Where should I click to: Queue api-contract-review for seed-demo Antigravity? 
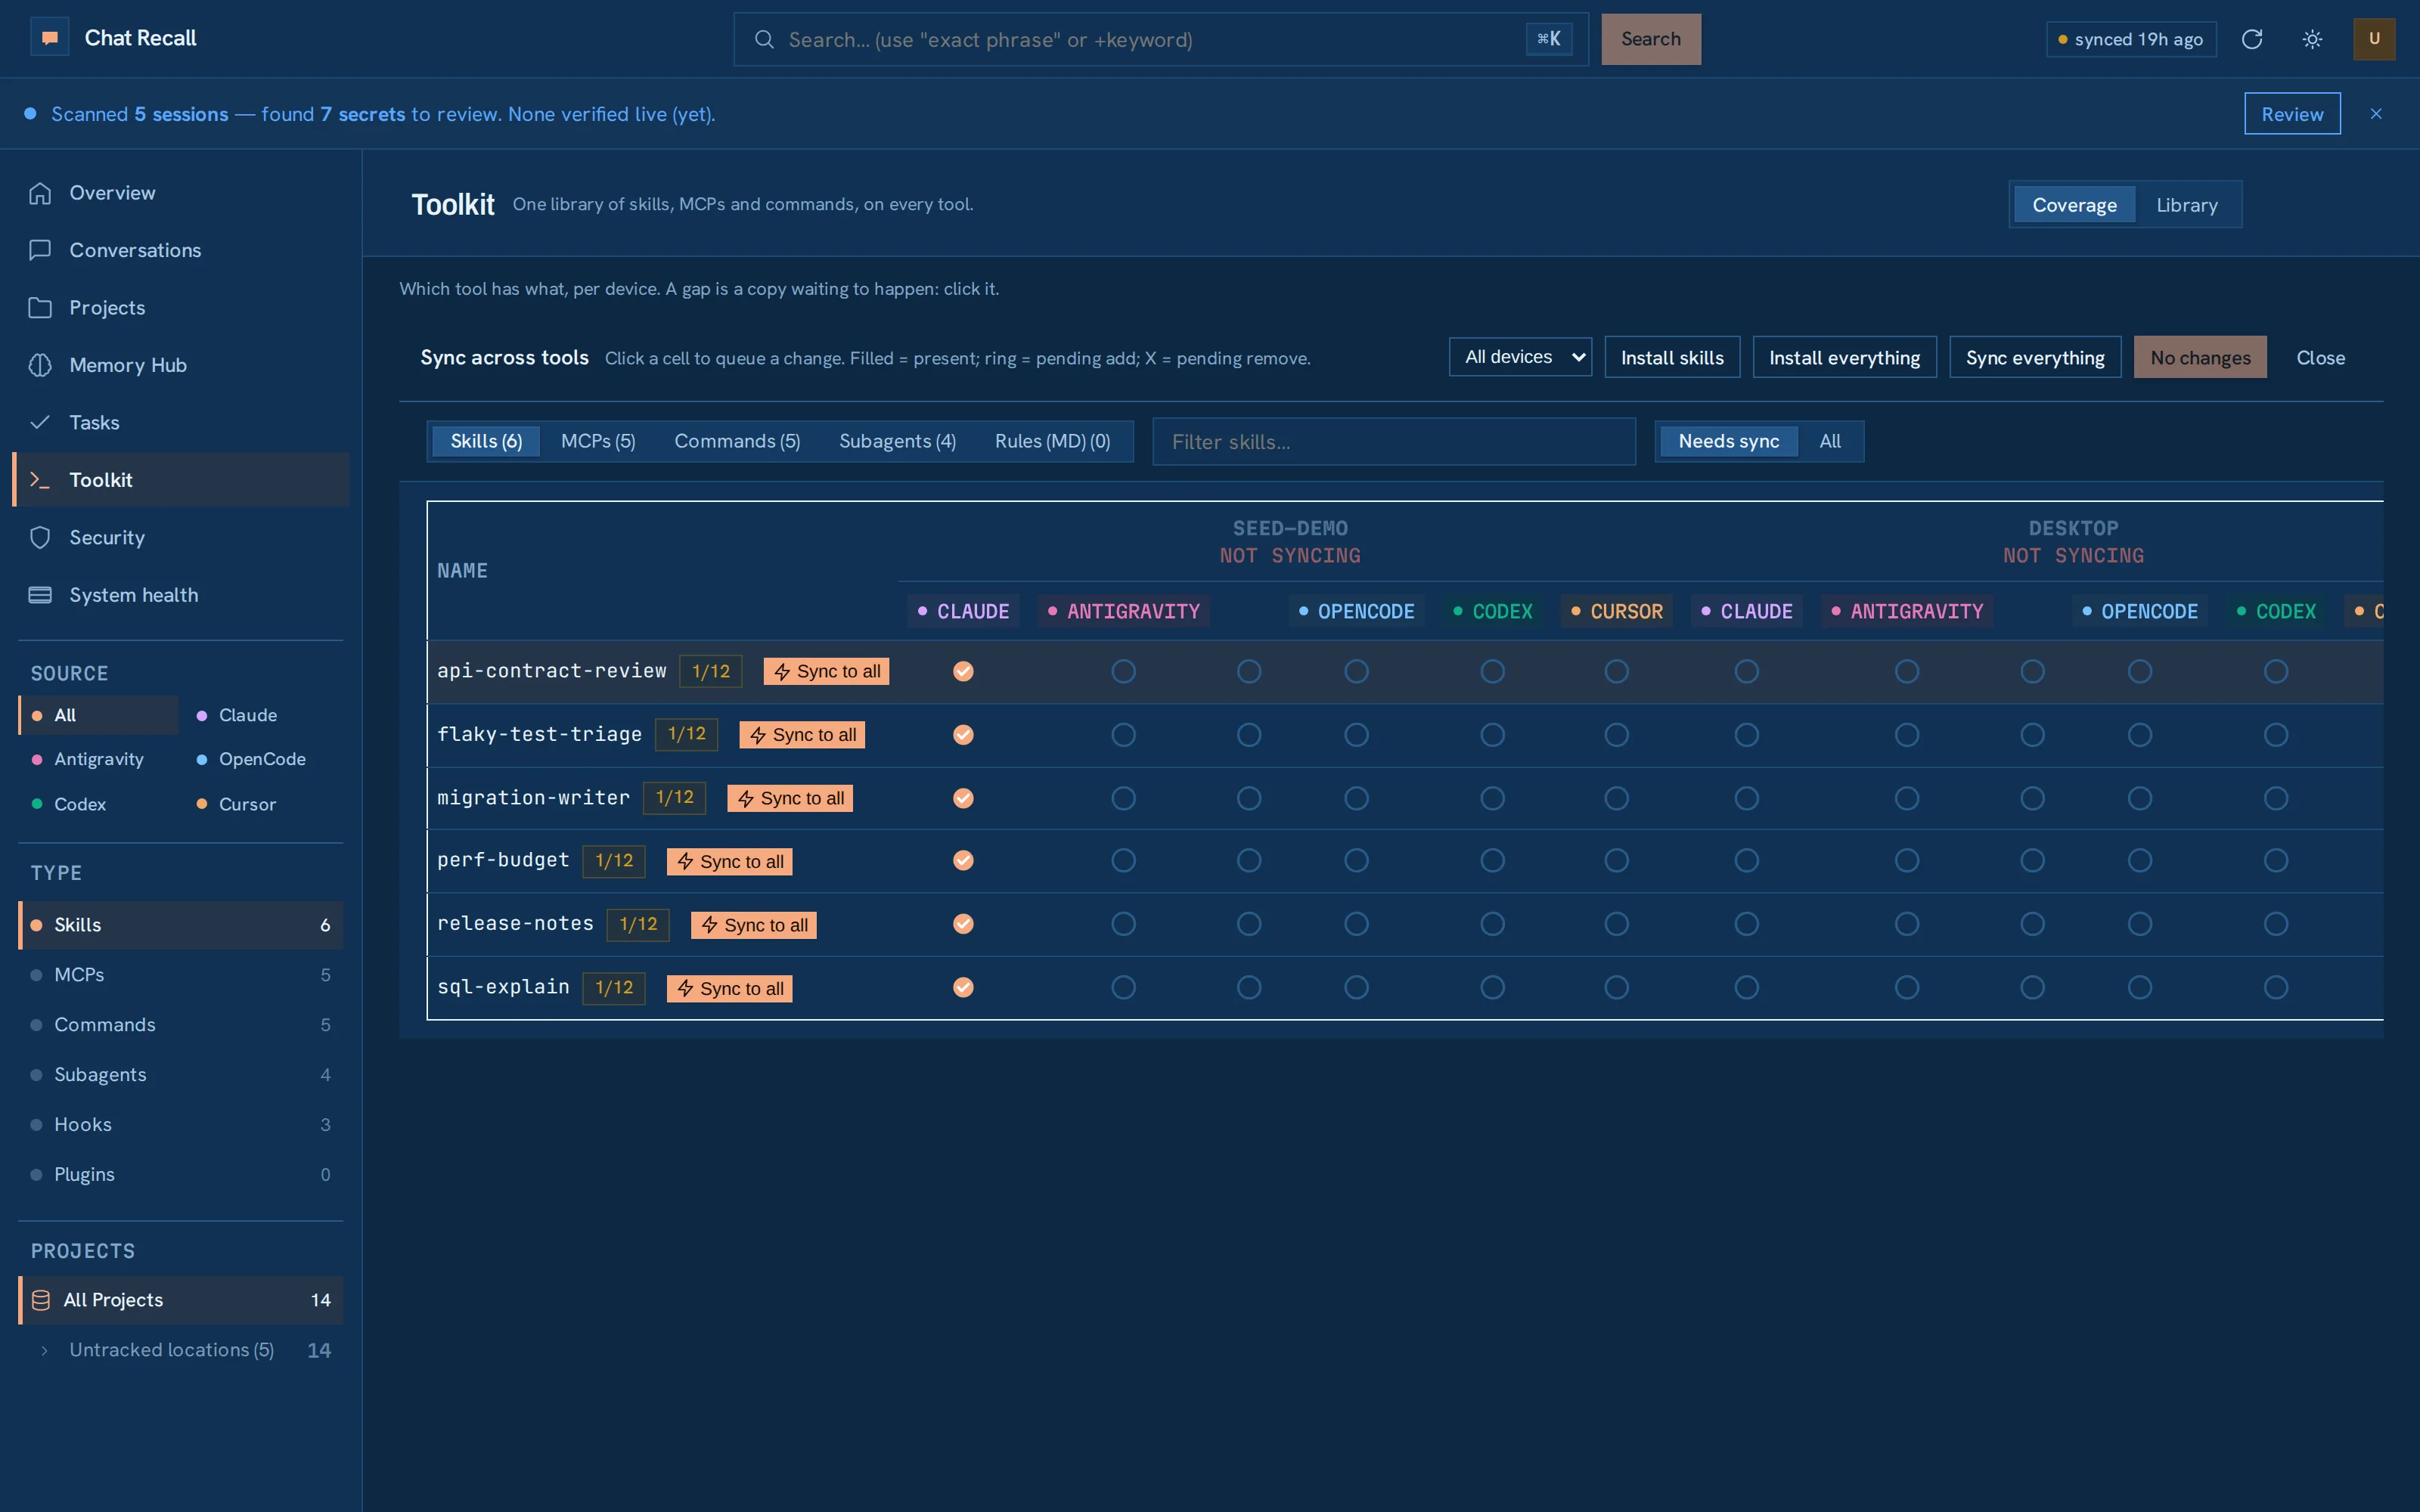[1123, 671]
